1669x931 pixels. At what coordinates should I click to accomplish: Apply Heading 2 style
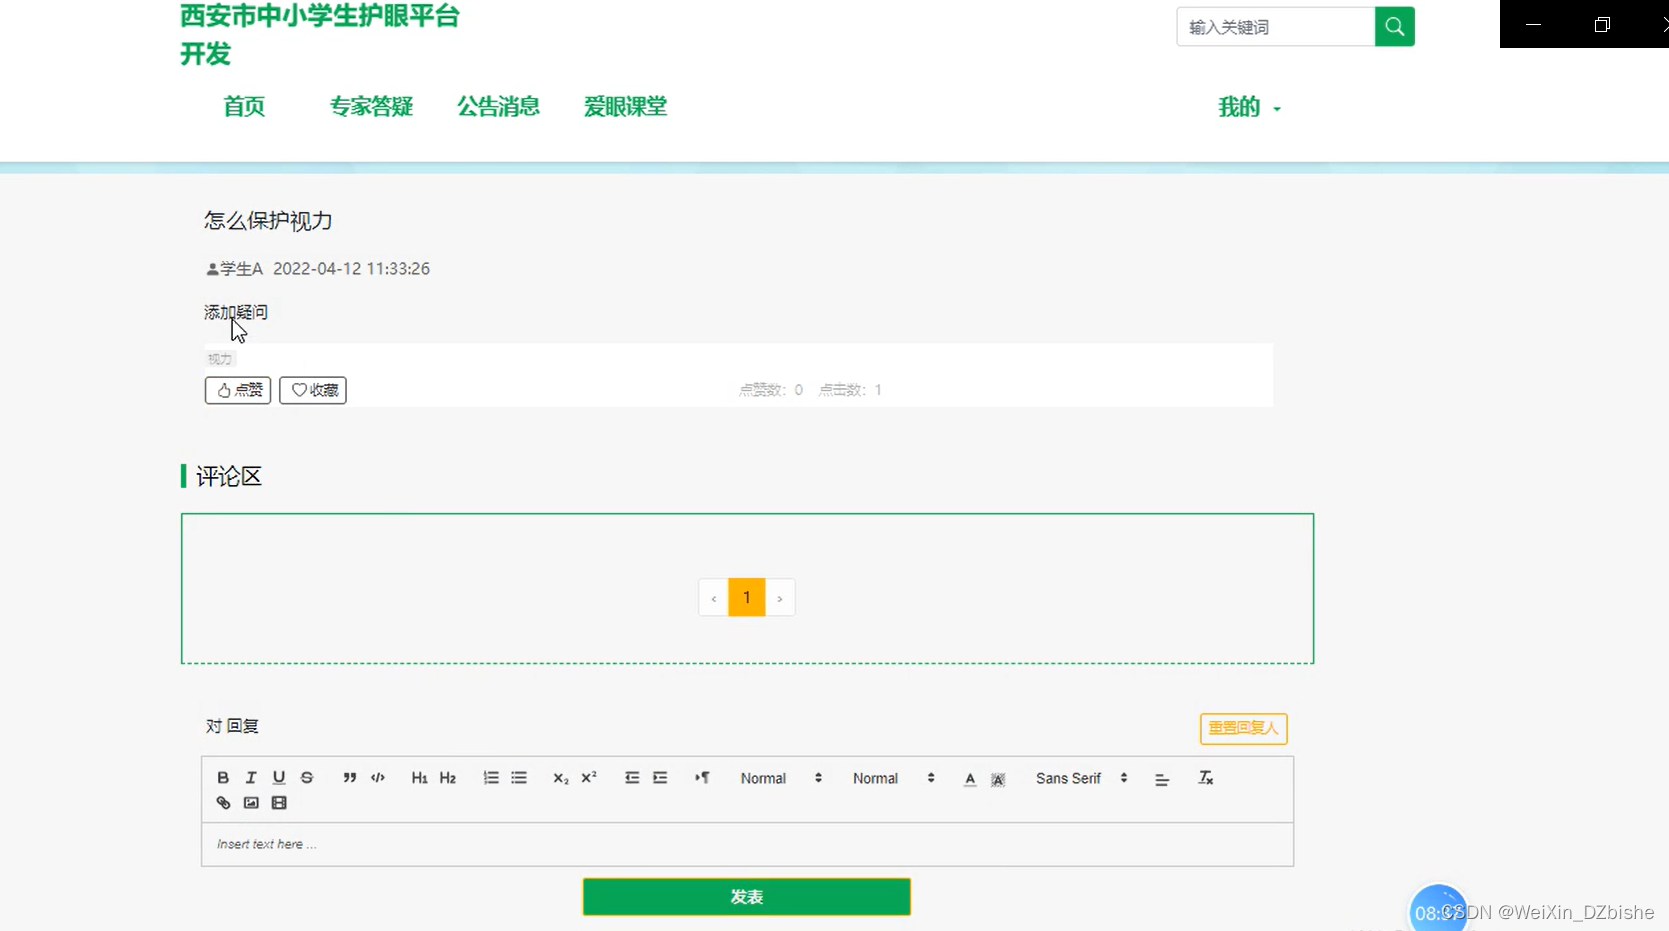(448, 778)
